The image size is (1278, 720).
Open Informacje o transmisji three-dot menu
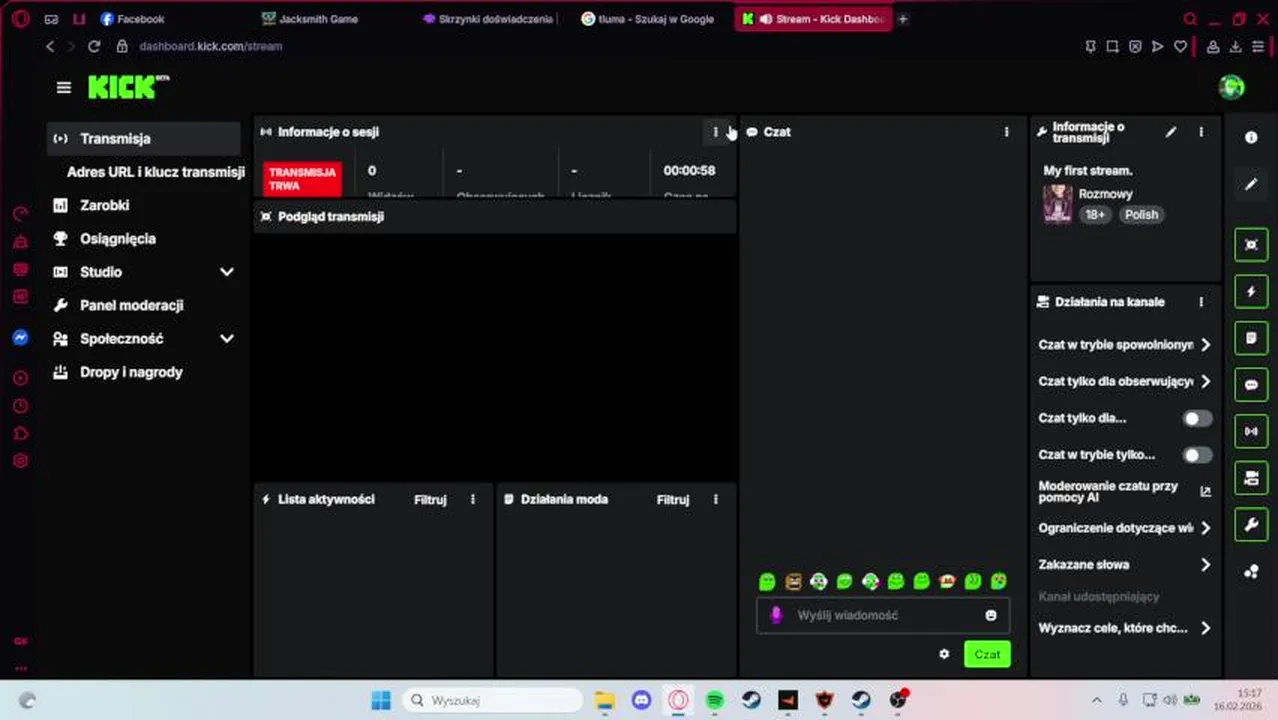click(1201, 132)
